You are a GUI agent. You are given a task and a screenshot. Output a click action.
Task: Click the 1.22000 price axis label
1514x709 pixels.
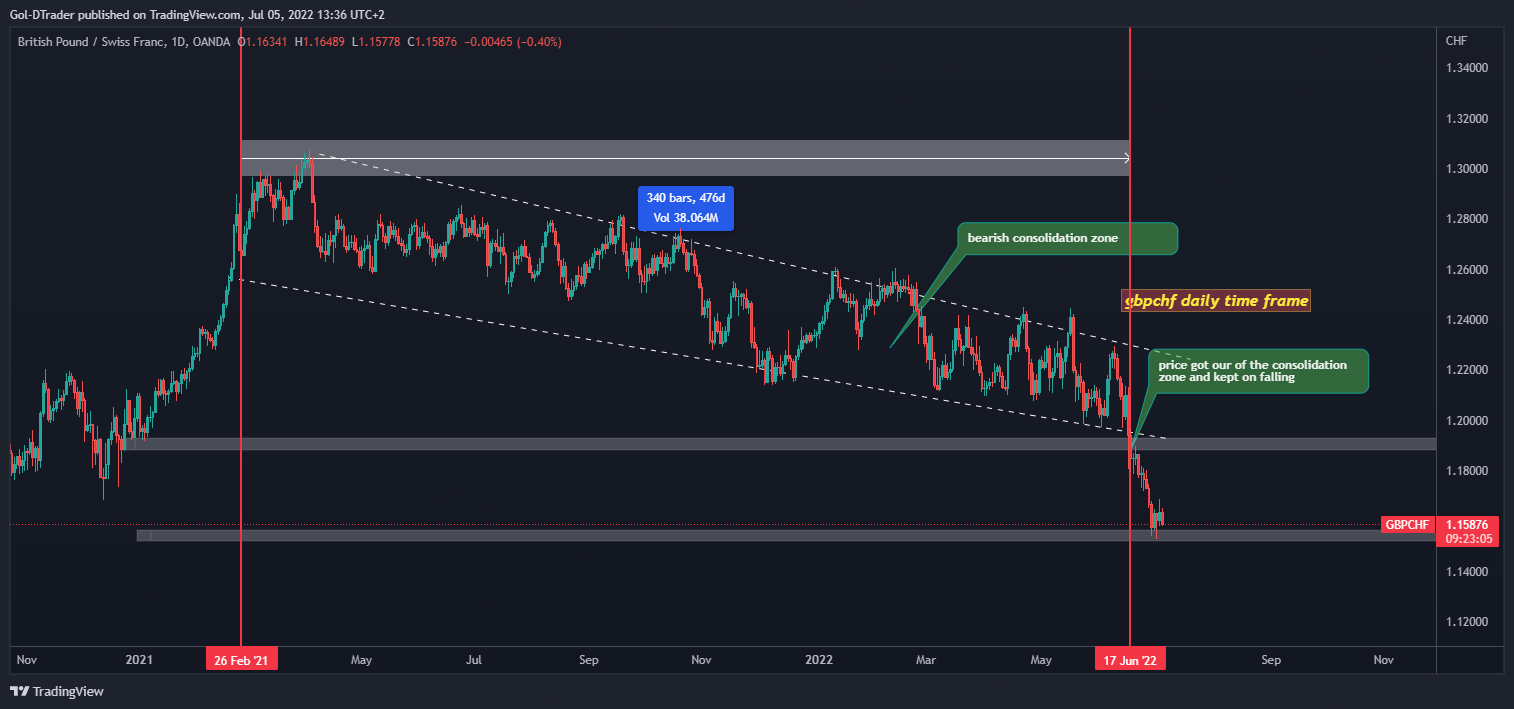[1469, 370]
